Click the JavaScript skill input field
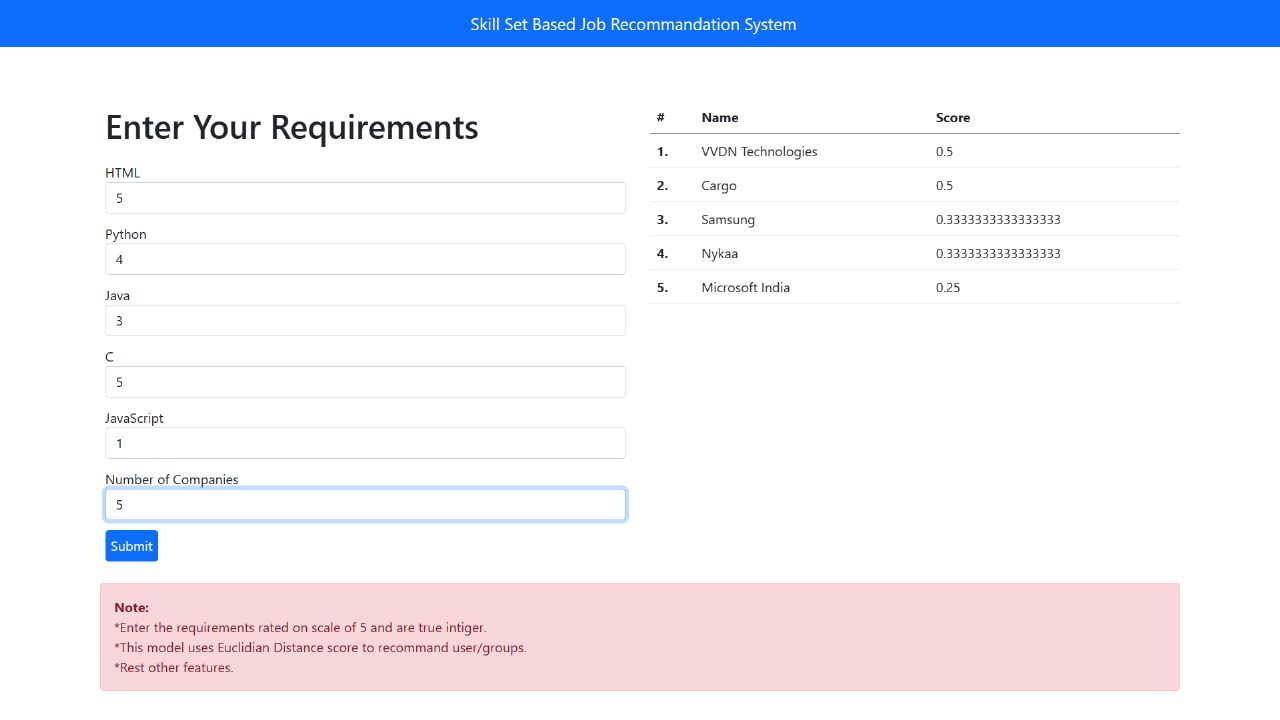Screen dimensions: 1280x720 (365, 443)
